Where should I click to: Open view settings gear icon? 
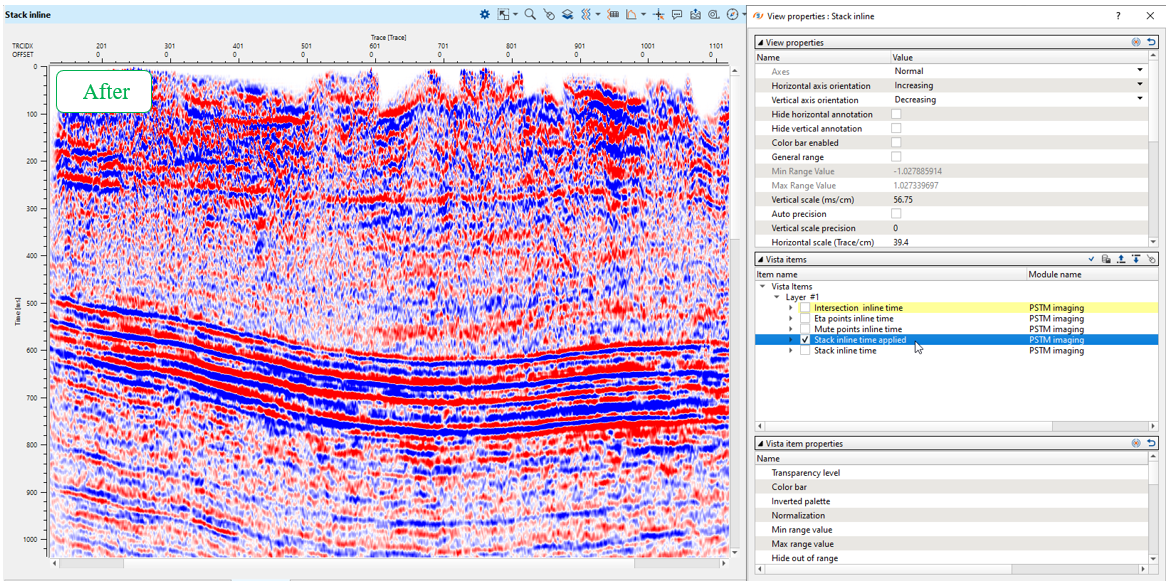point(485,15)
